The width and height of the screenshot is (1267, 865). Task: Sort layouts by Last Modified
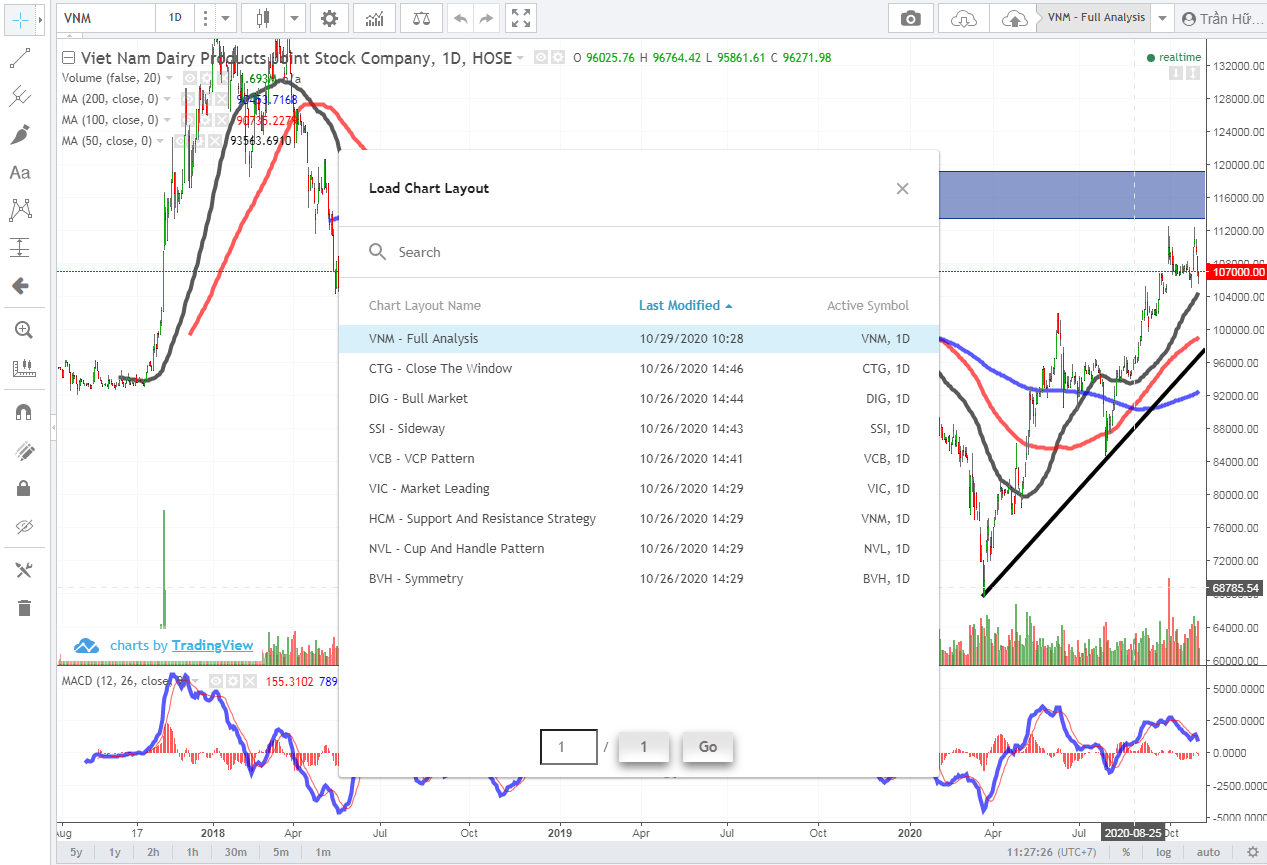pos(684,305)
